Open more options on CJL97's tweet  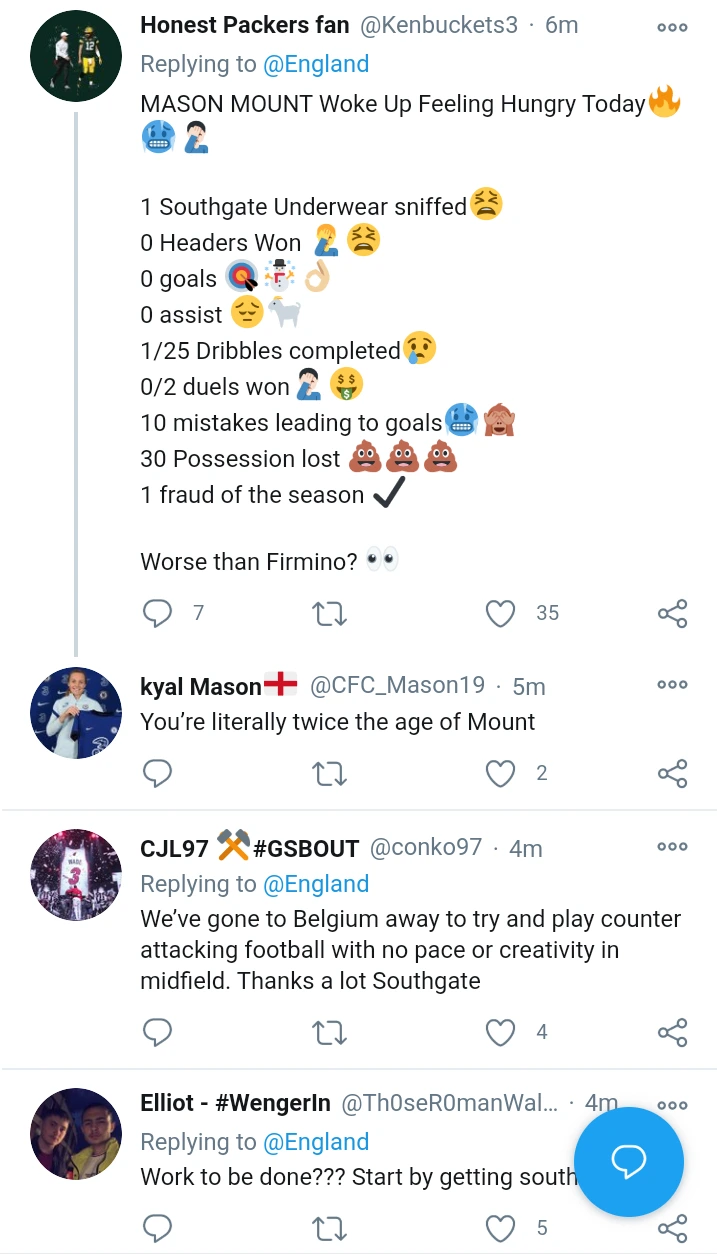672,847
